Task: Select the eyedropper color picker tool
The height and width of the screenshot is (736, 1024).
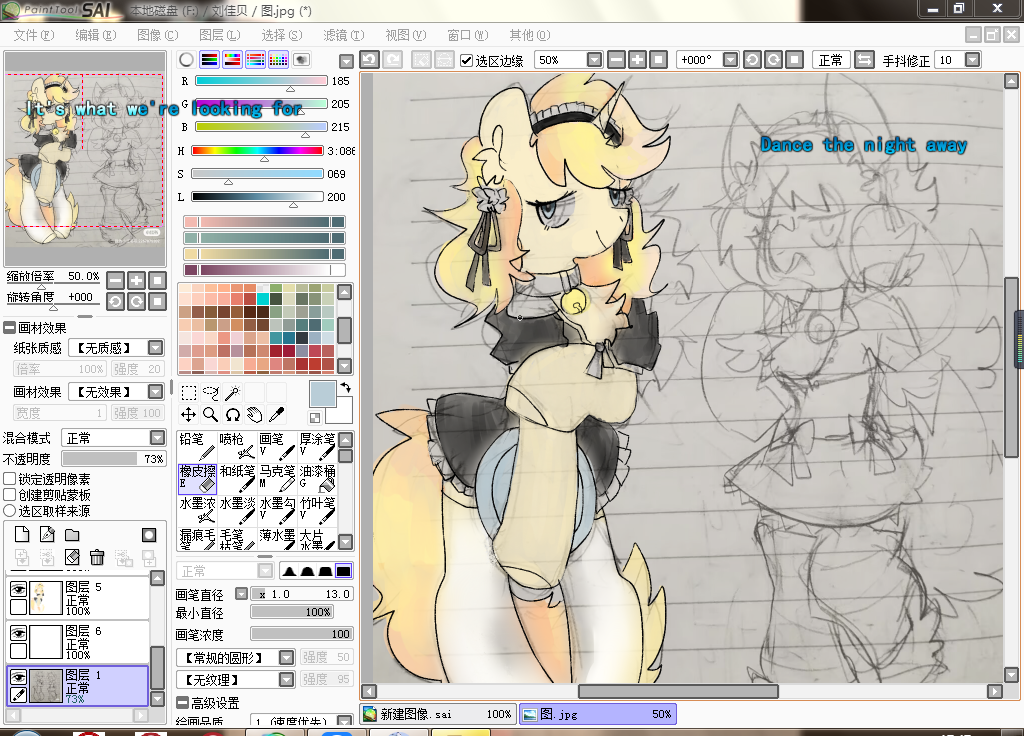Action: click(276, 415)
